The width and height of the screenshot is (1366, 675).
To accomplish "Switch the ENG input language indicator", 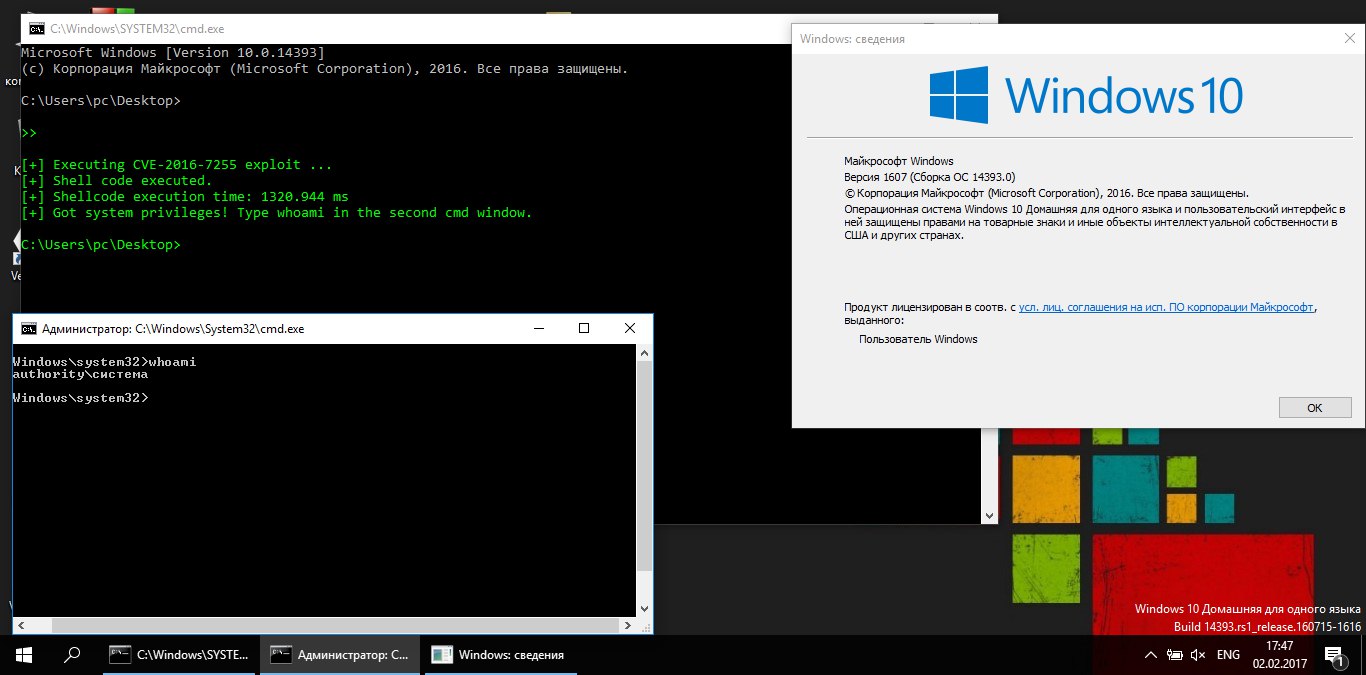I will [x=1228, y=655].
